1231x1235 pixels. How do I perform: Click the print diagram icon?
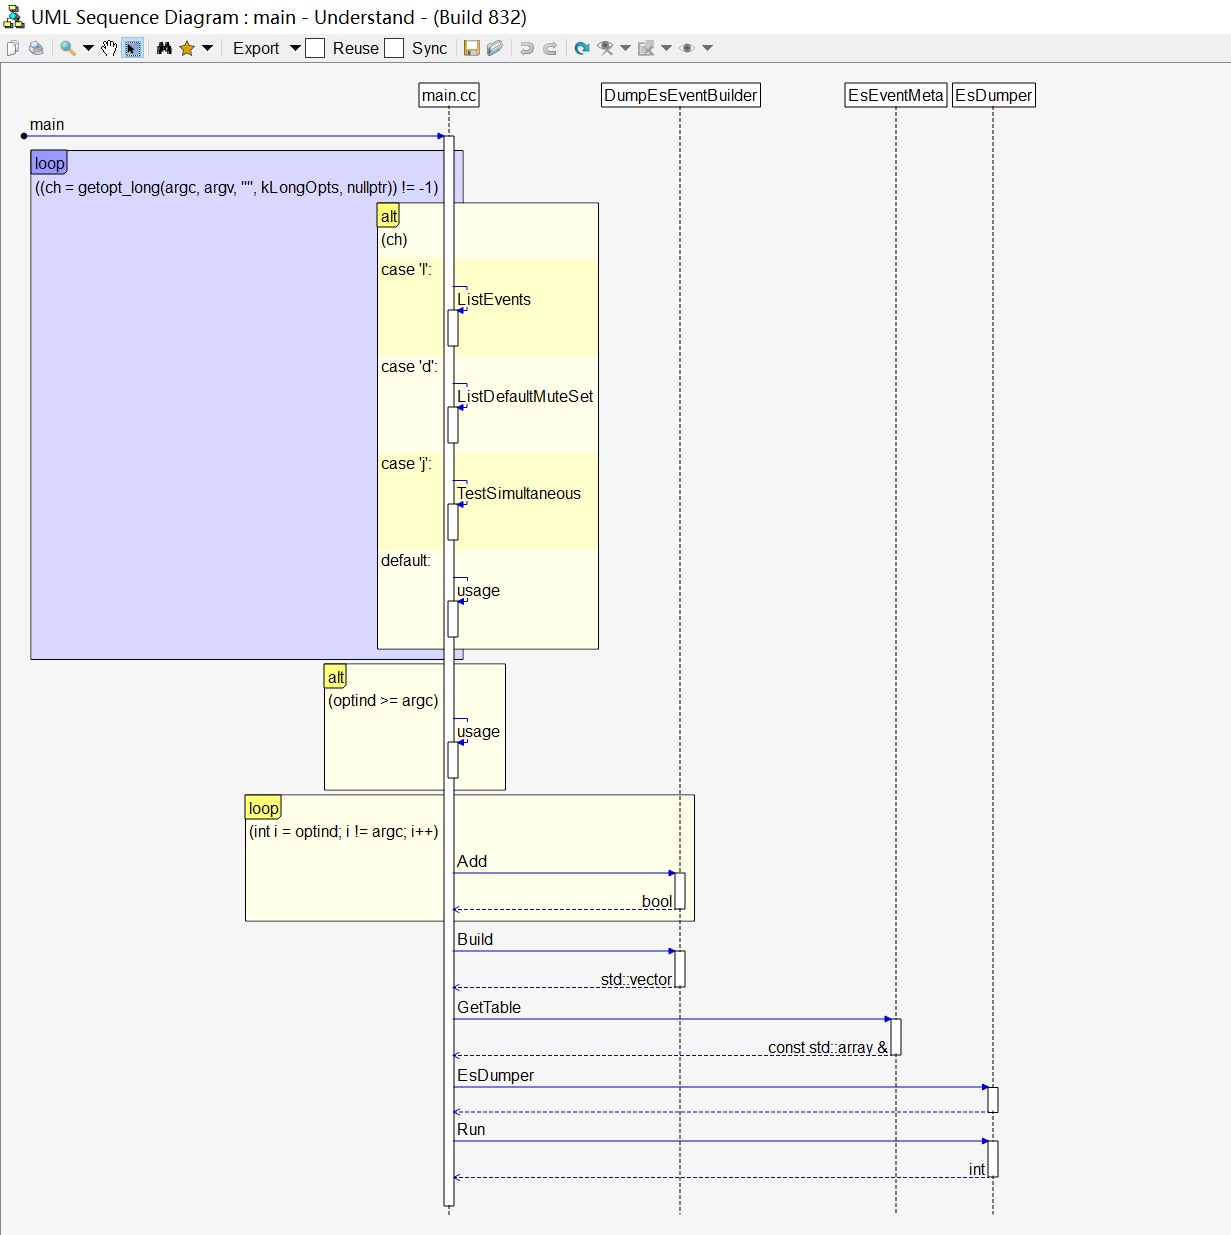(36, 48)
